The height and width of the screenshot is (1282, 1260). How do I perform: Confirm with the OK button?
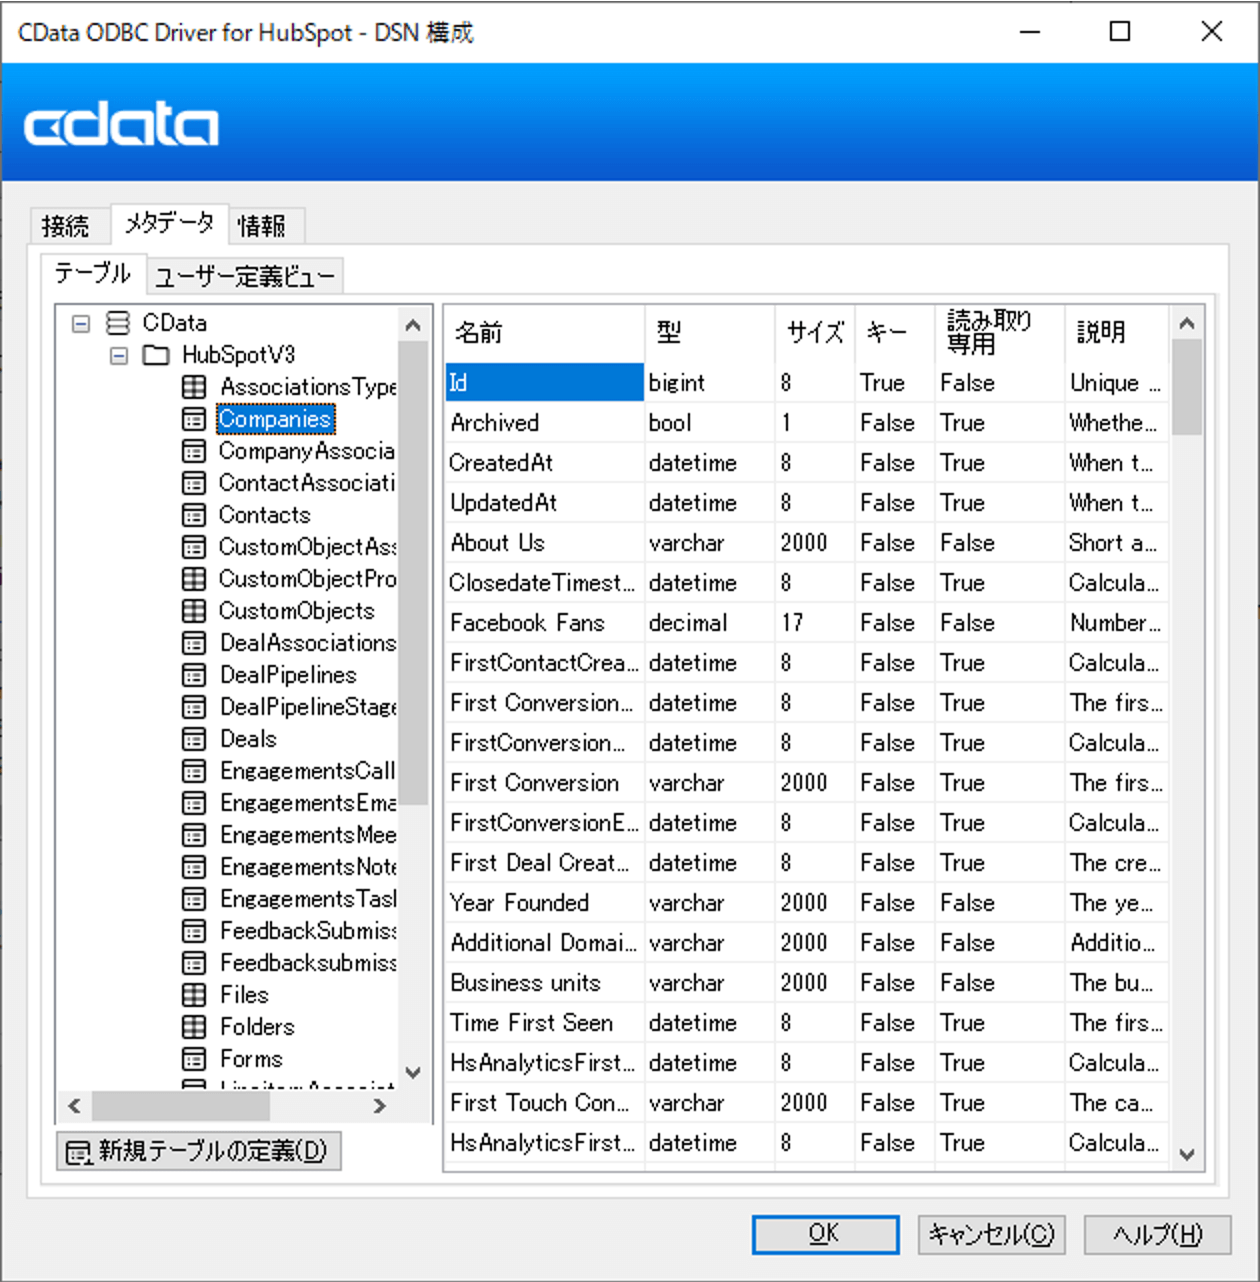825,1234
